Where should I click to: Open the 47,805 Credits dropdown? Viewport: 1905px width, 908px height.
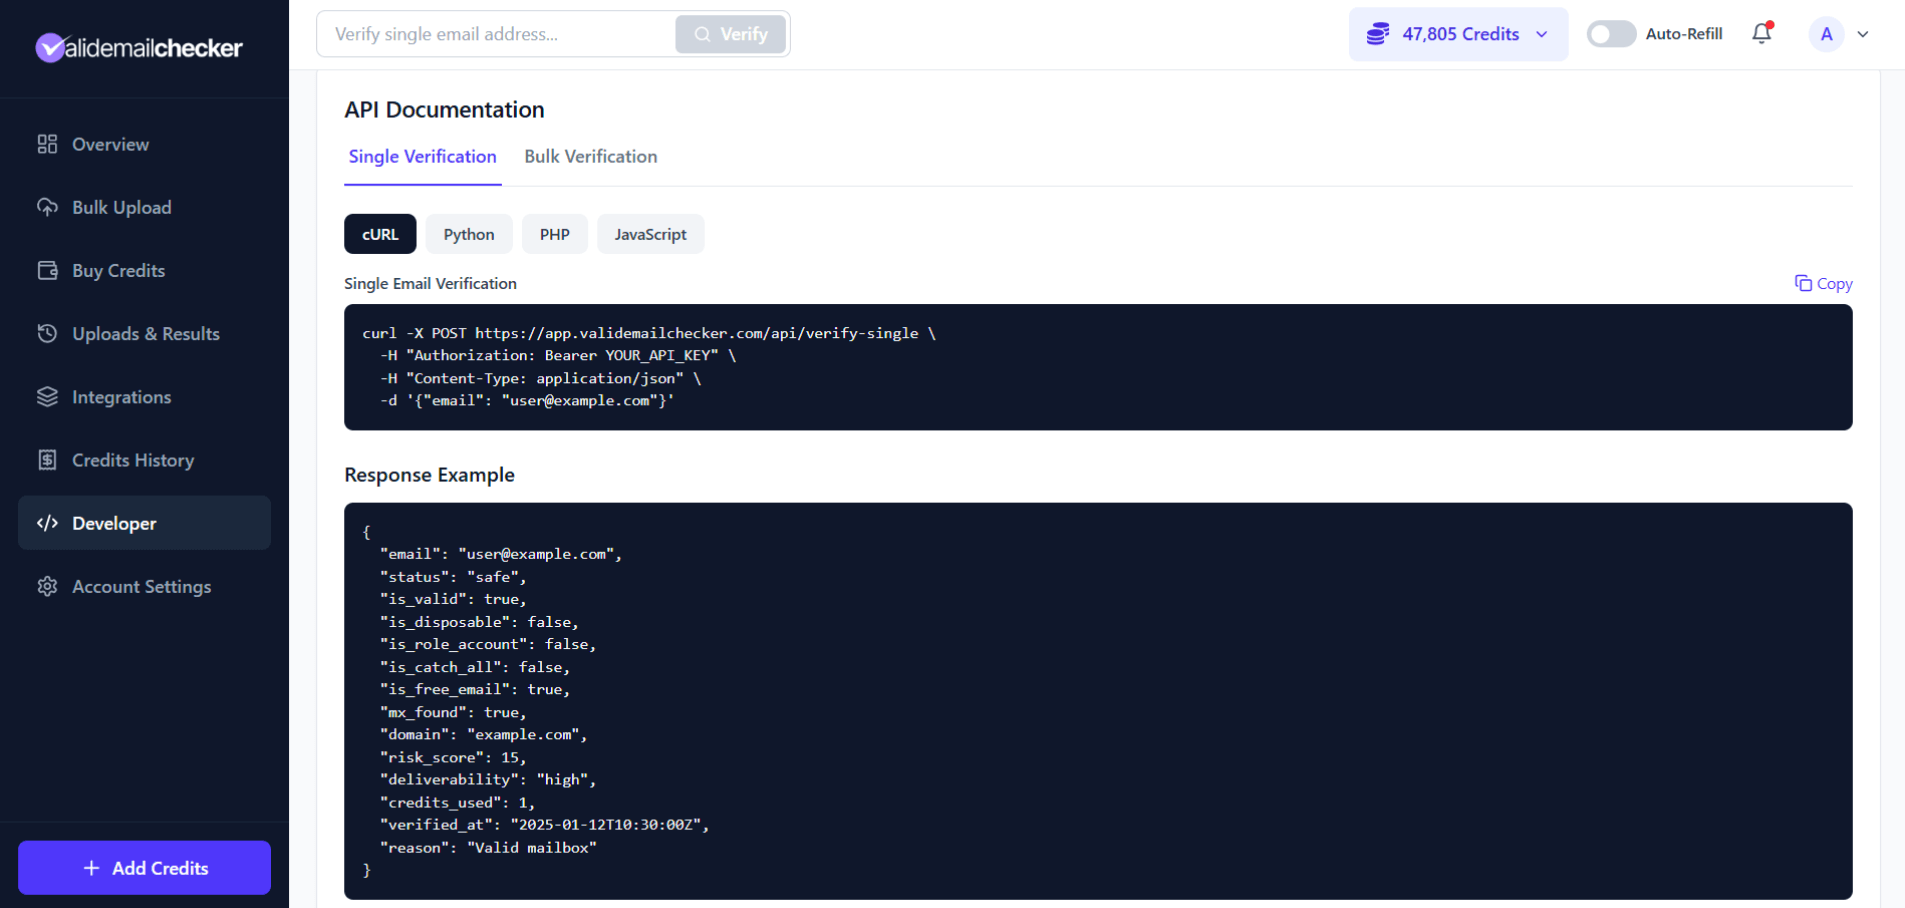(x=1458, y=33)
